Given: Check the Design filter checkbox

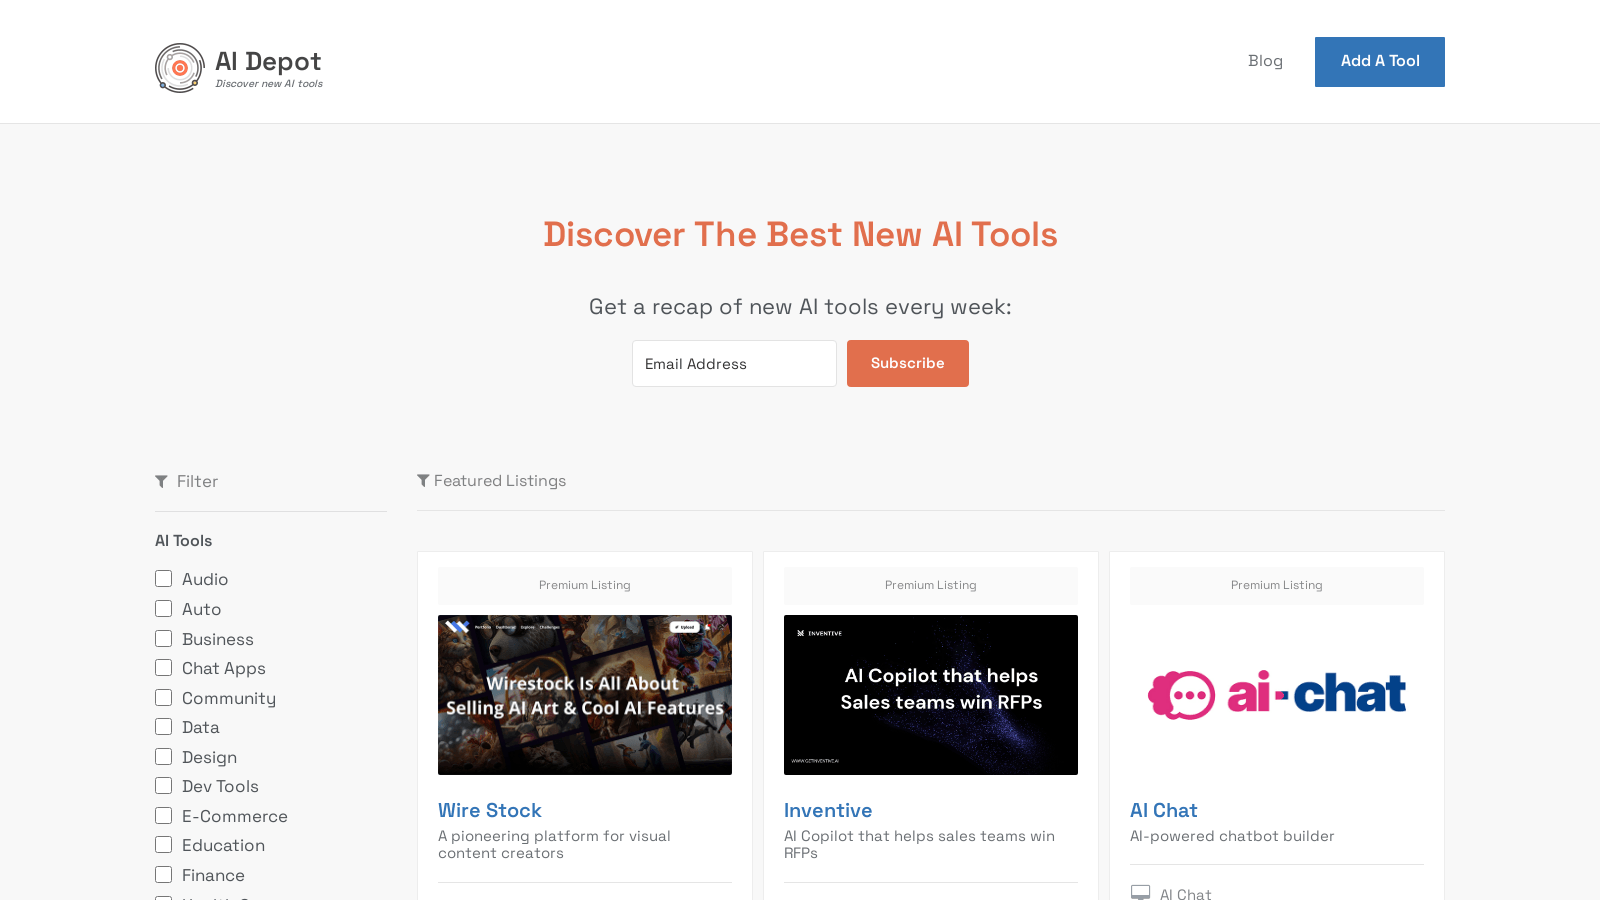Looking at the screenshot, I should [164, 757].
